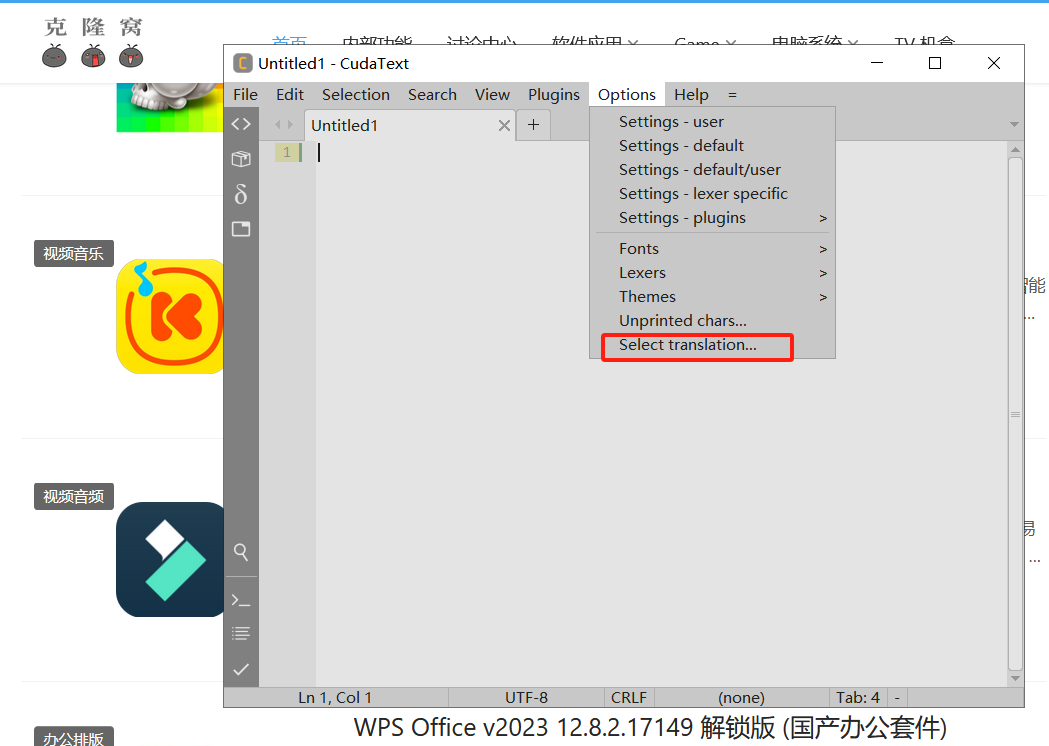This screenshot has height=746, width=1049.
Task: Click the tab scroll left arrow
Action: pos(278,124)
